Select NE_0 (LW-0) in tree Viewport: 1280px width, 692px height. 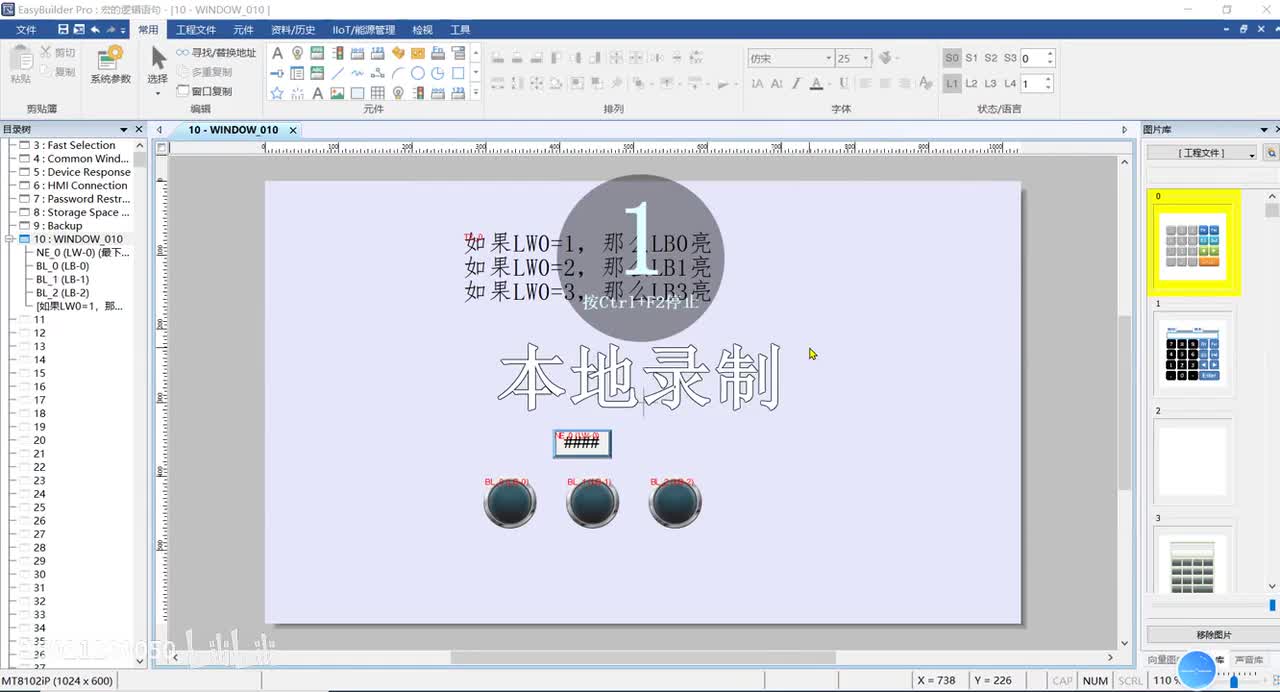coord(82,253)
